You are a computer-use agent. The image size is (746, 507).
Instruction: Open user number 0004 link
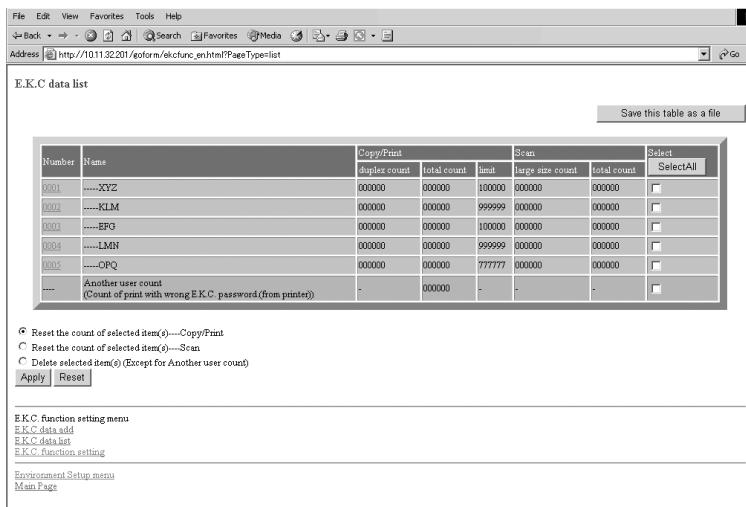pyautogui.click(x=51, y=245)
